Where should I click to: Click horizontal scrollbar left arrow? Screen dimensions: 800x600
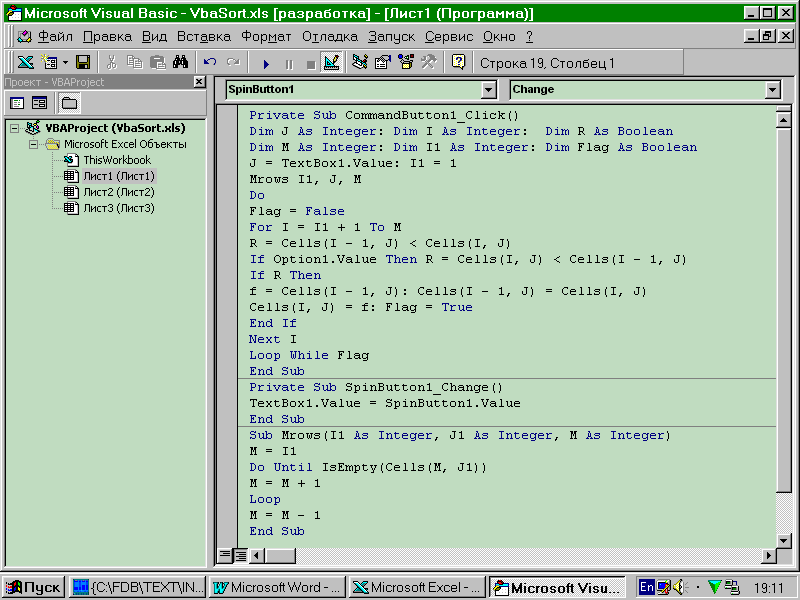[257, 555]
